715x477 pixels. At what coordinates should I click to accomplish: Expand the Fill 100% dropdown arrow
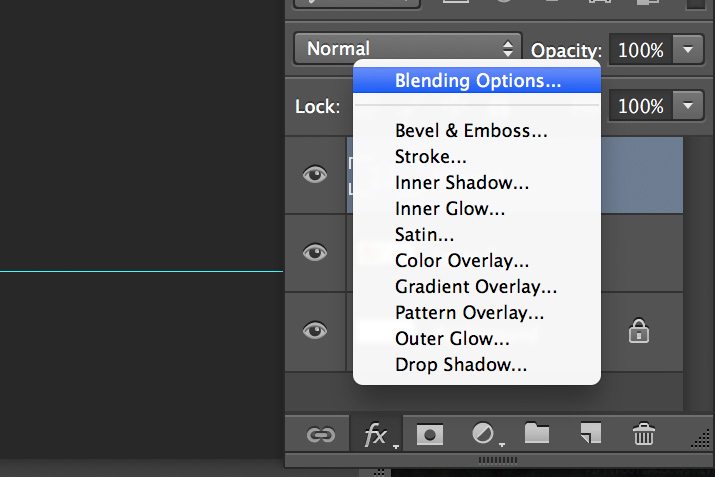688,106
